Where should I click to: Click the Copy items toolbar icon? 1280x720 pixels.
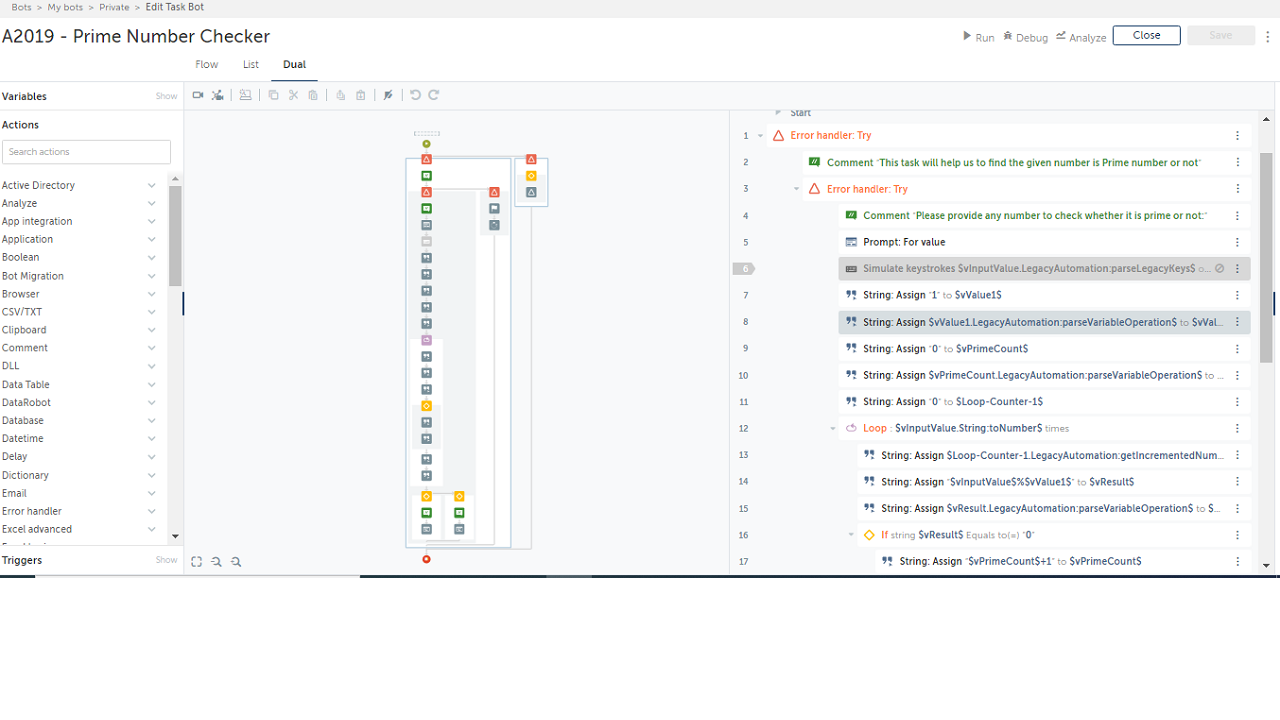273,95
